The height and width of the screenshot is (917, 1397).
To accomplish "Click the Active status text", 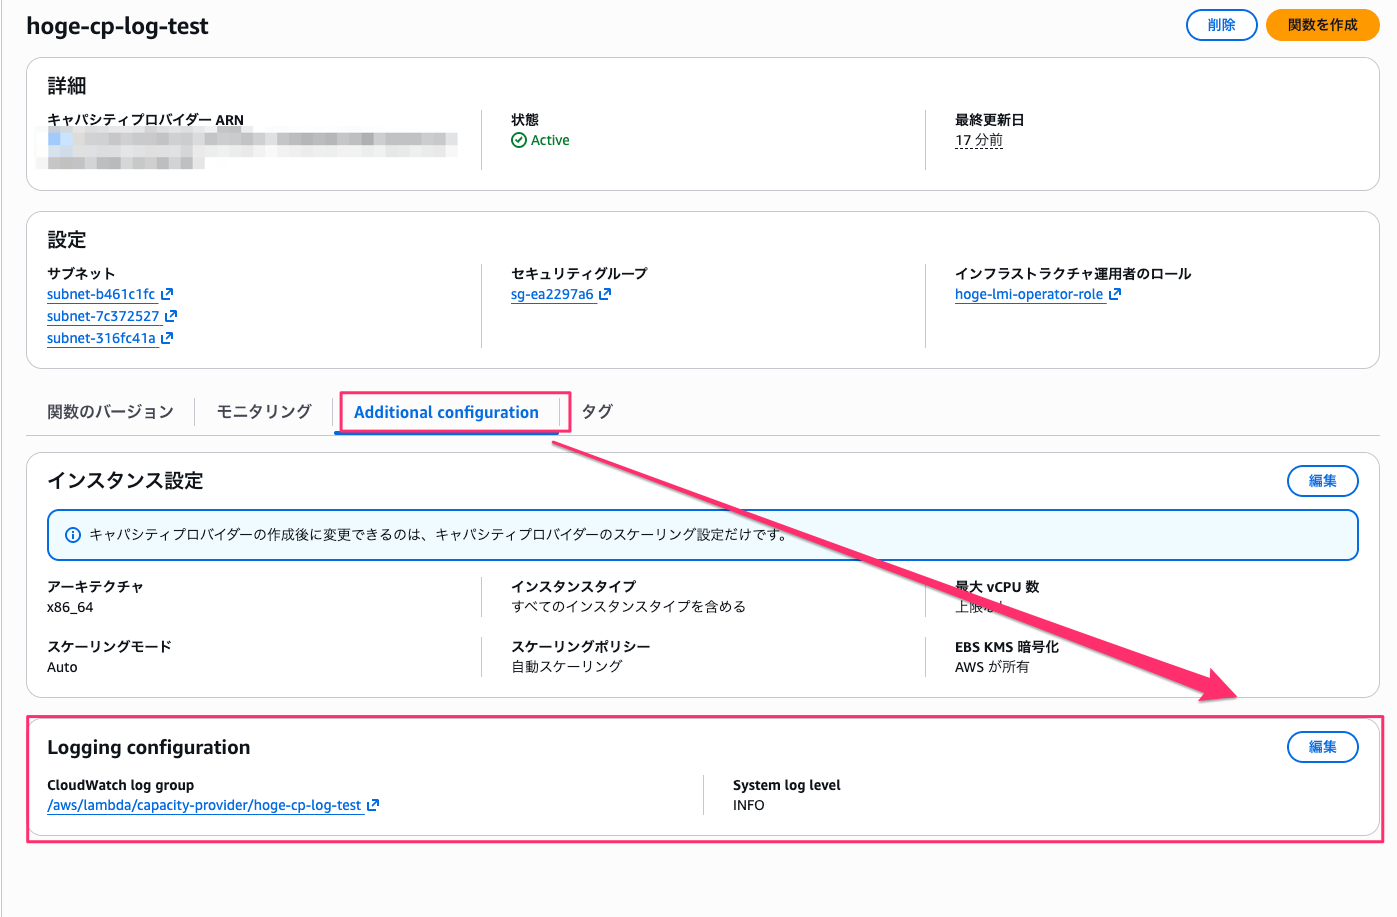I will (x=550, y=140).
